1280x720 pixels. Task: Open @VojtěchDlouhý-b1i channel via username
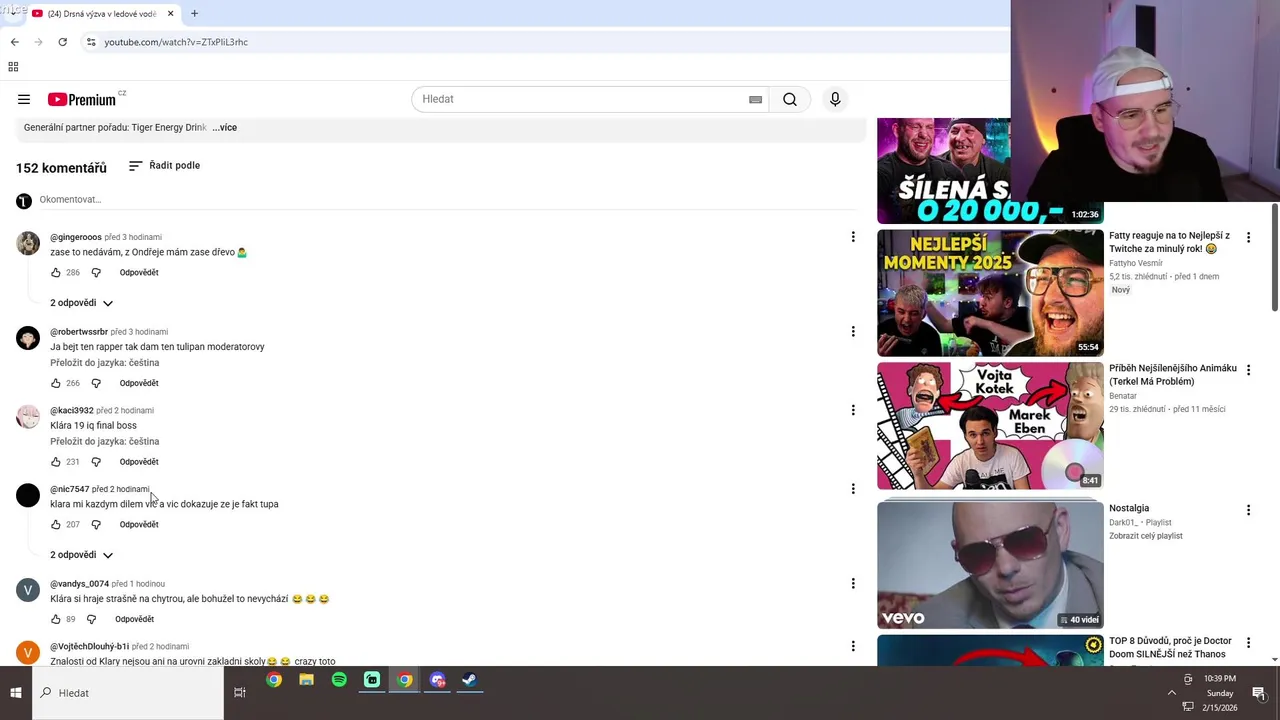89,646
